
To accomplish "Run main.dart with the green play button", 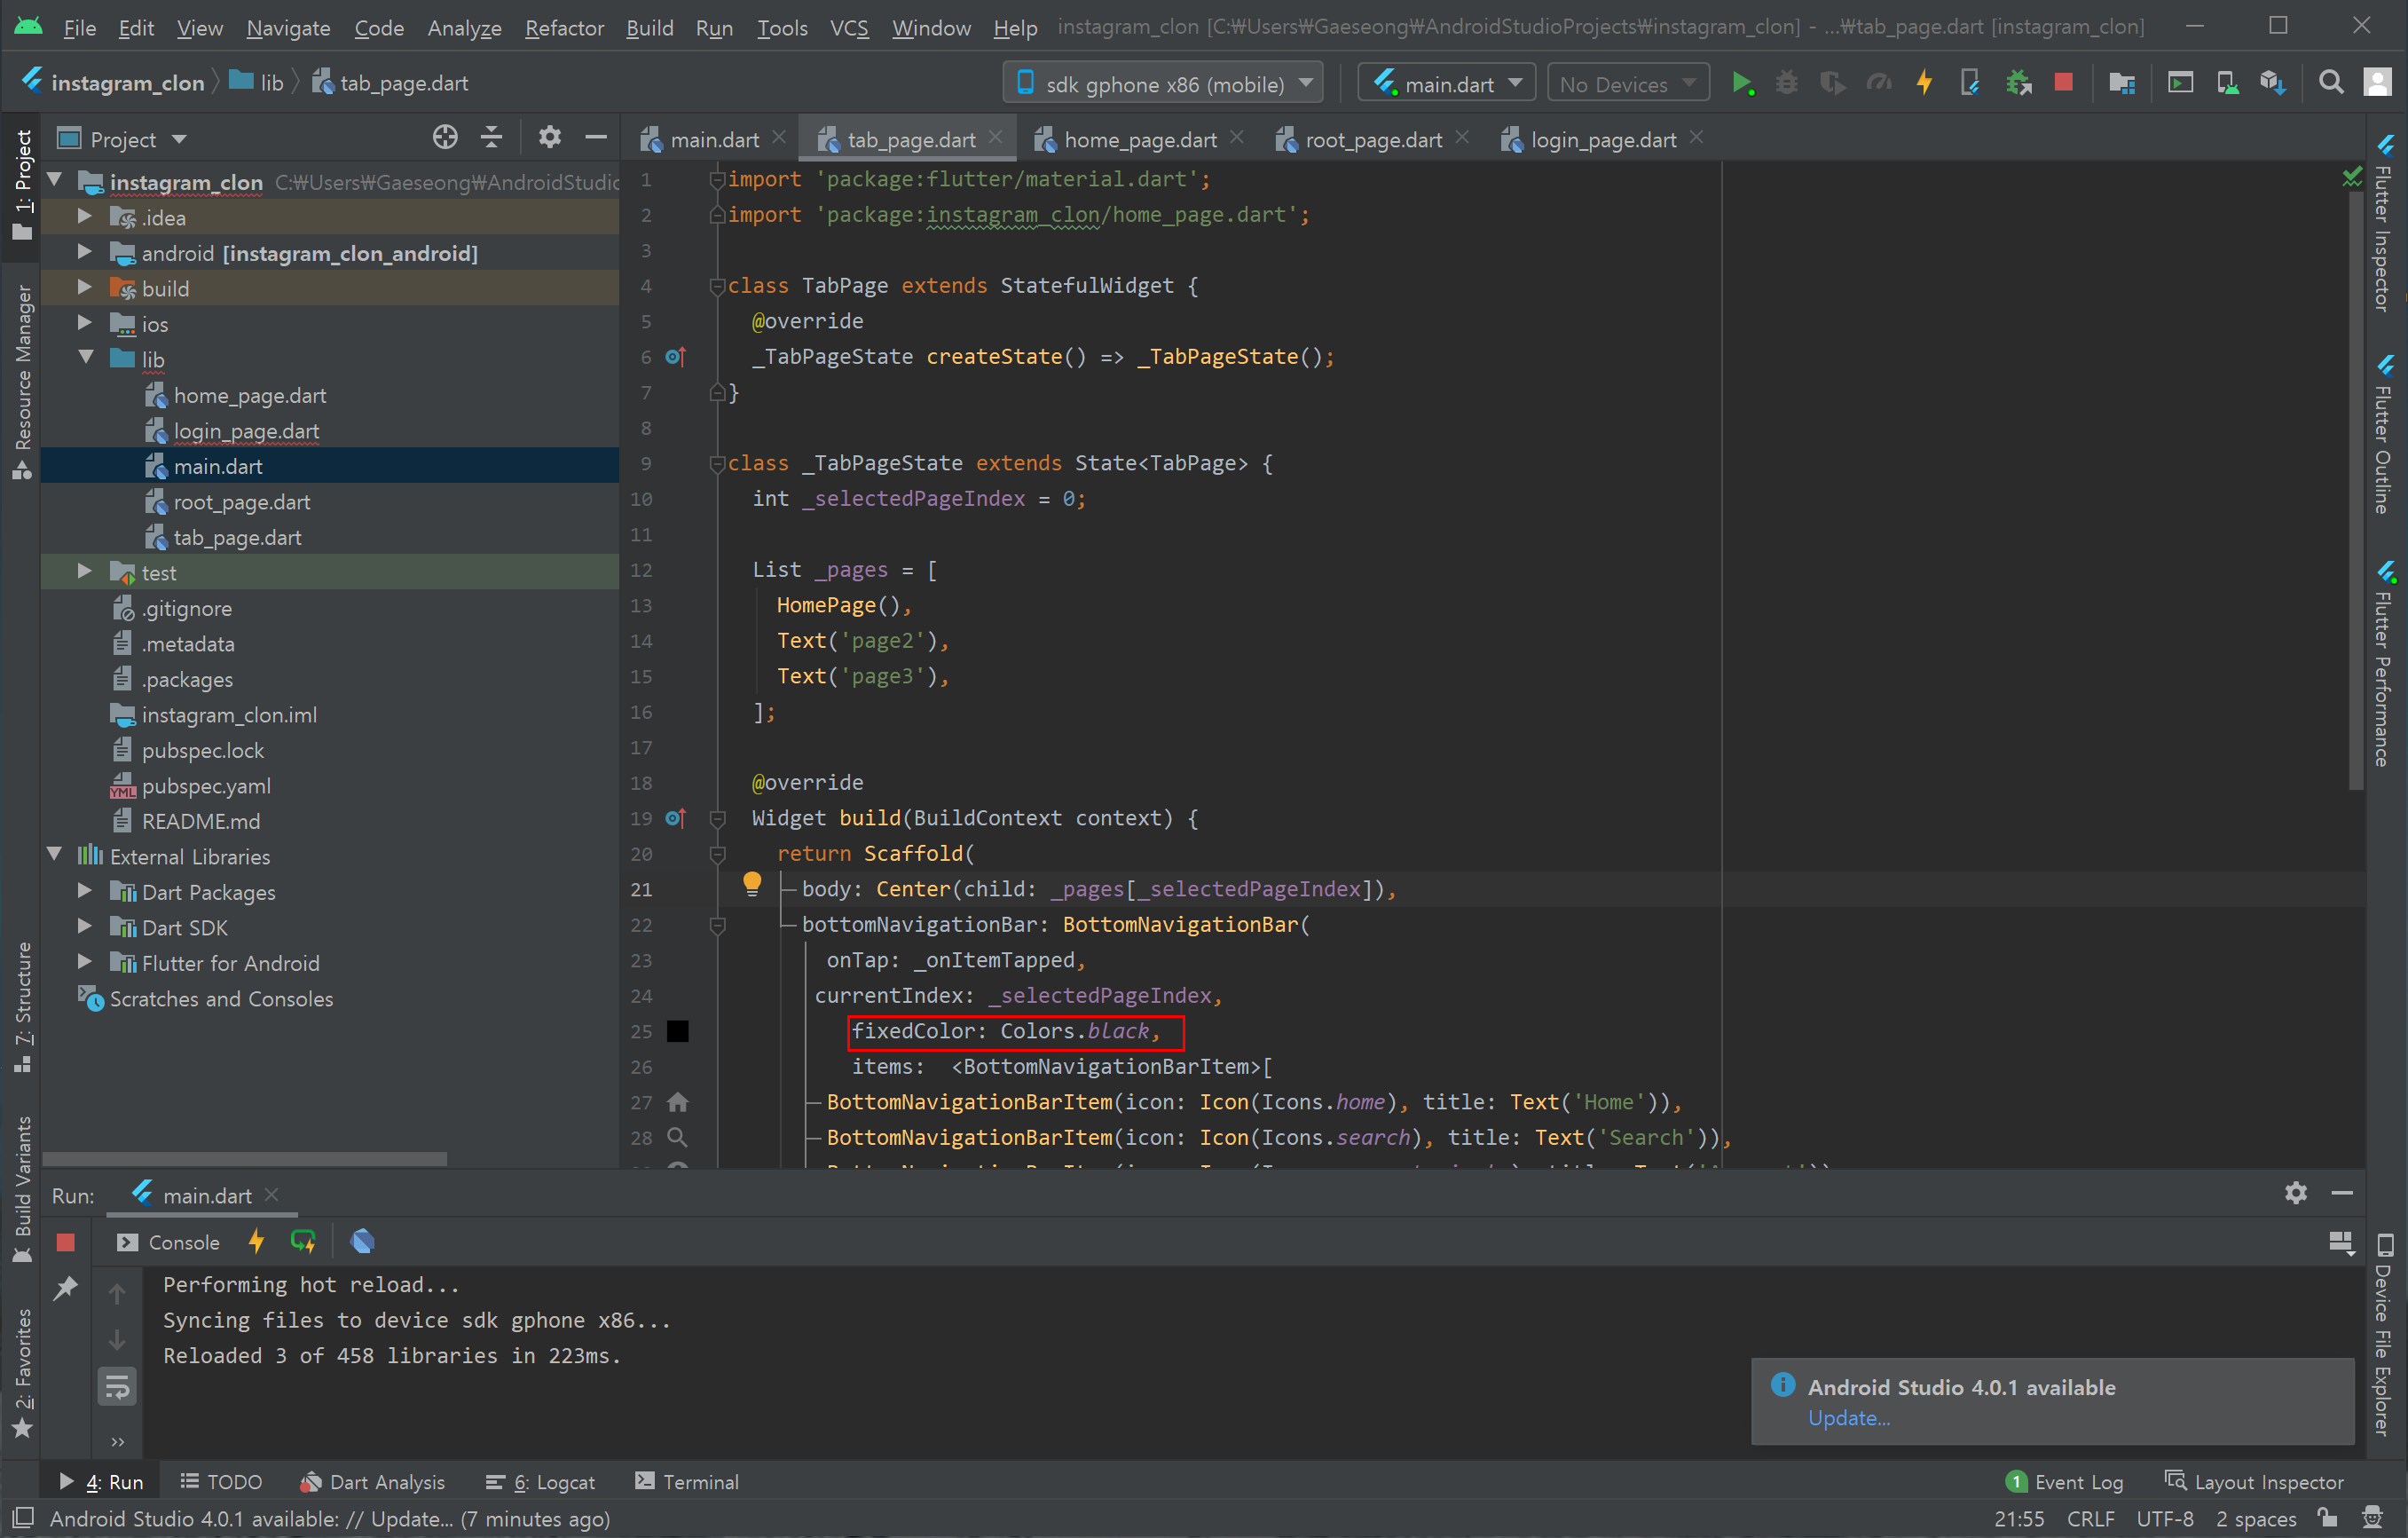I will coord(1741,83).
